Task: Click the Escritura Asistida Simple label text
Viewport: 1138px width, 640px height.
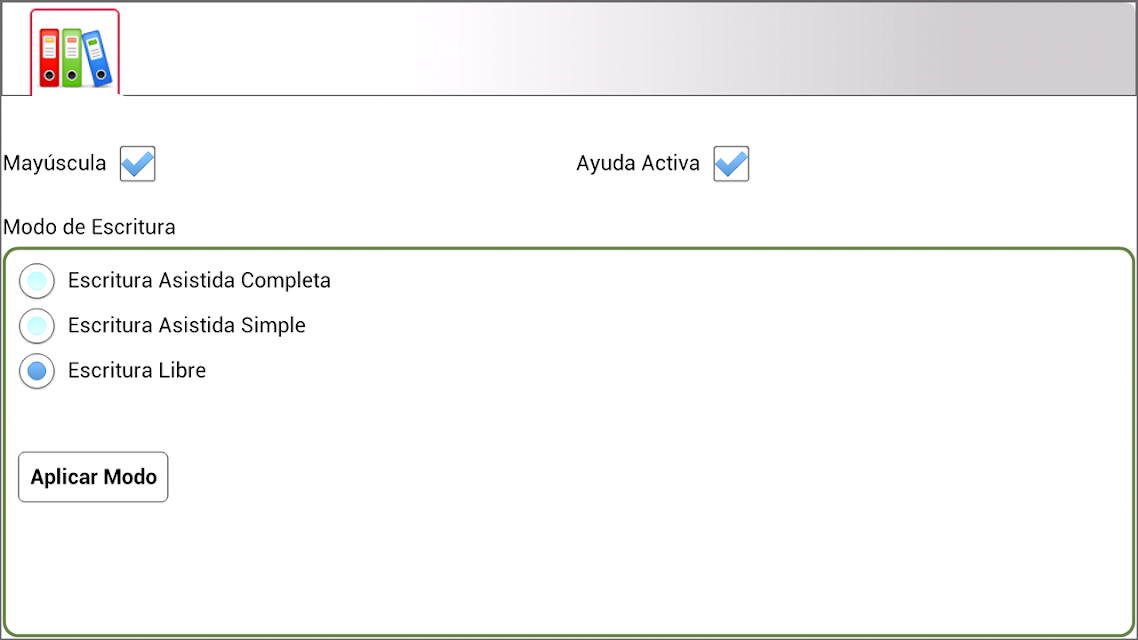Action: [187, 326]
